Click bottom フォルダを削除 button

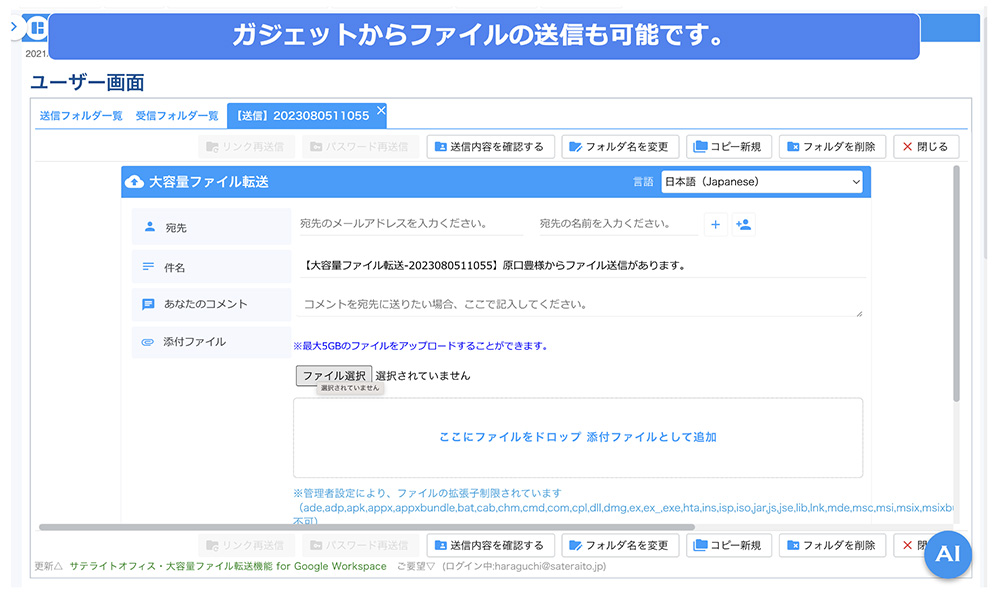pyautogui.click(x=832, y=545)
